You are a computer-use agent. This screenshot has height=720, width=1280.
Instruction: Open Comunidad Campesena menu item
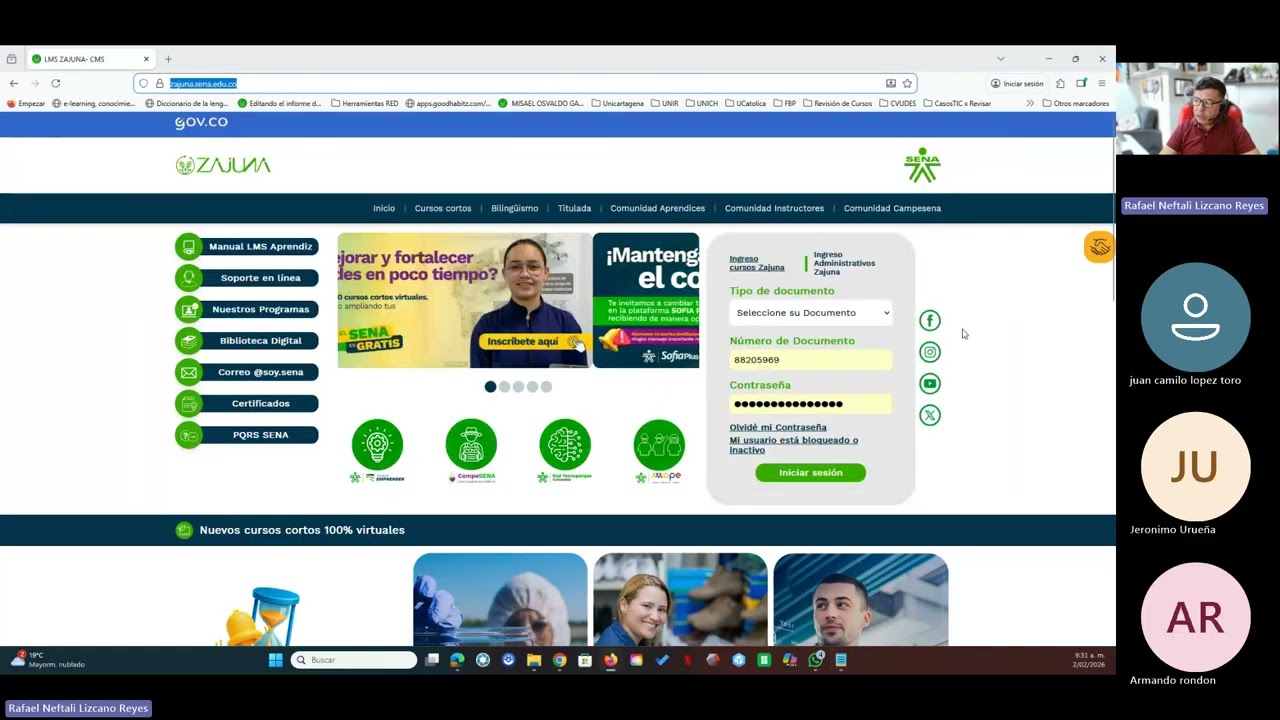click(x=892, y=208)
